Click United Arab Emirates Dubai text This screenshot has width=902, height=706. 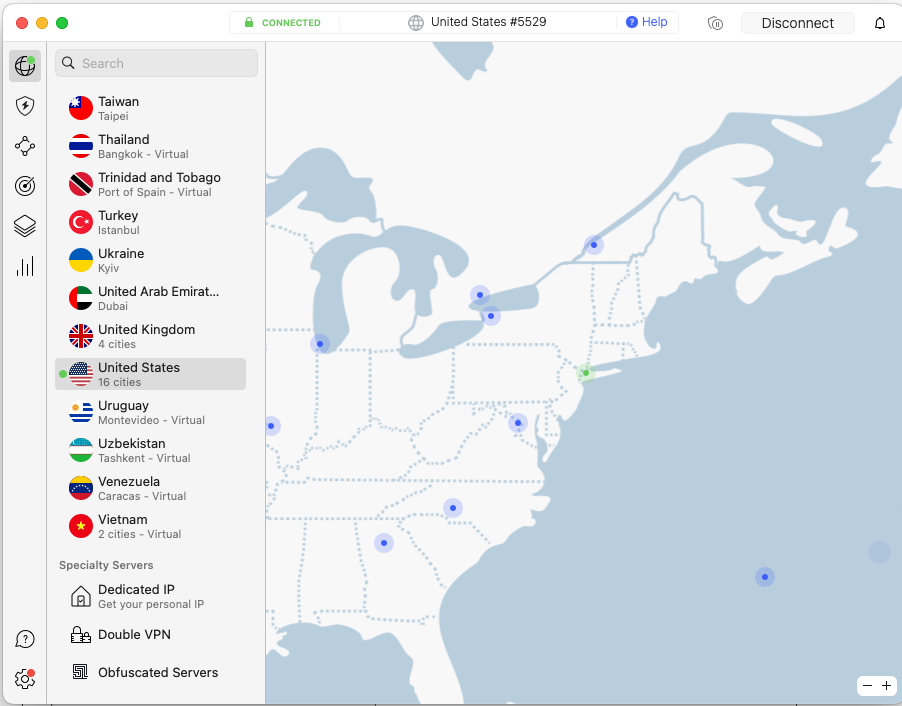158,298
